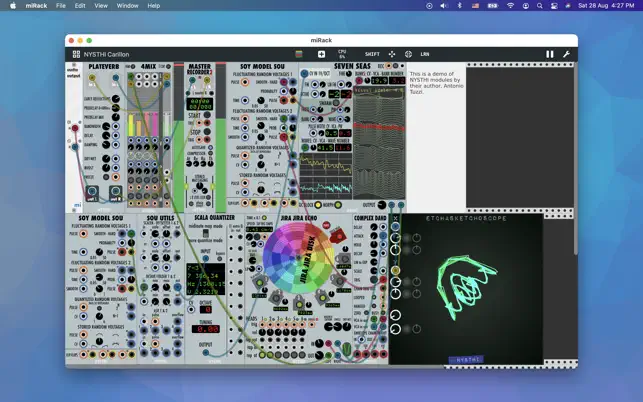Open the Edit menu
Image resolution: width=643 pixels, height=402 pixels.
[x=80, y=6]
